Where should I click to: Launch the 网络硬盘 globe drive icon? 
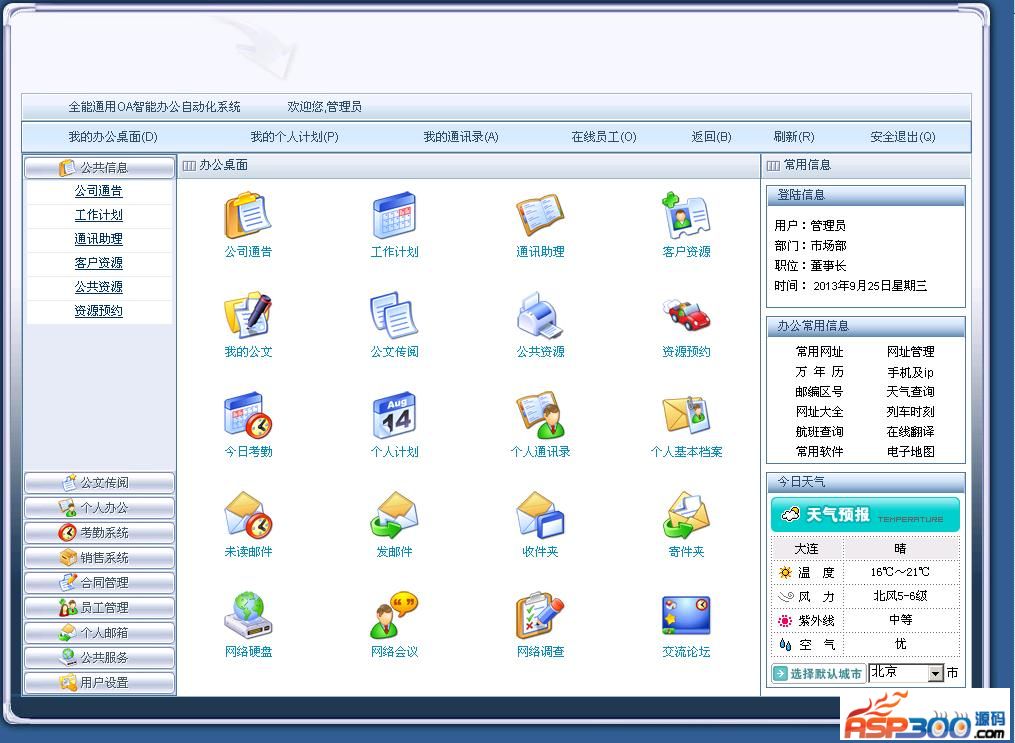click(x=247, y=615)
